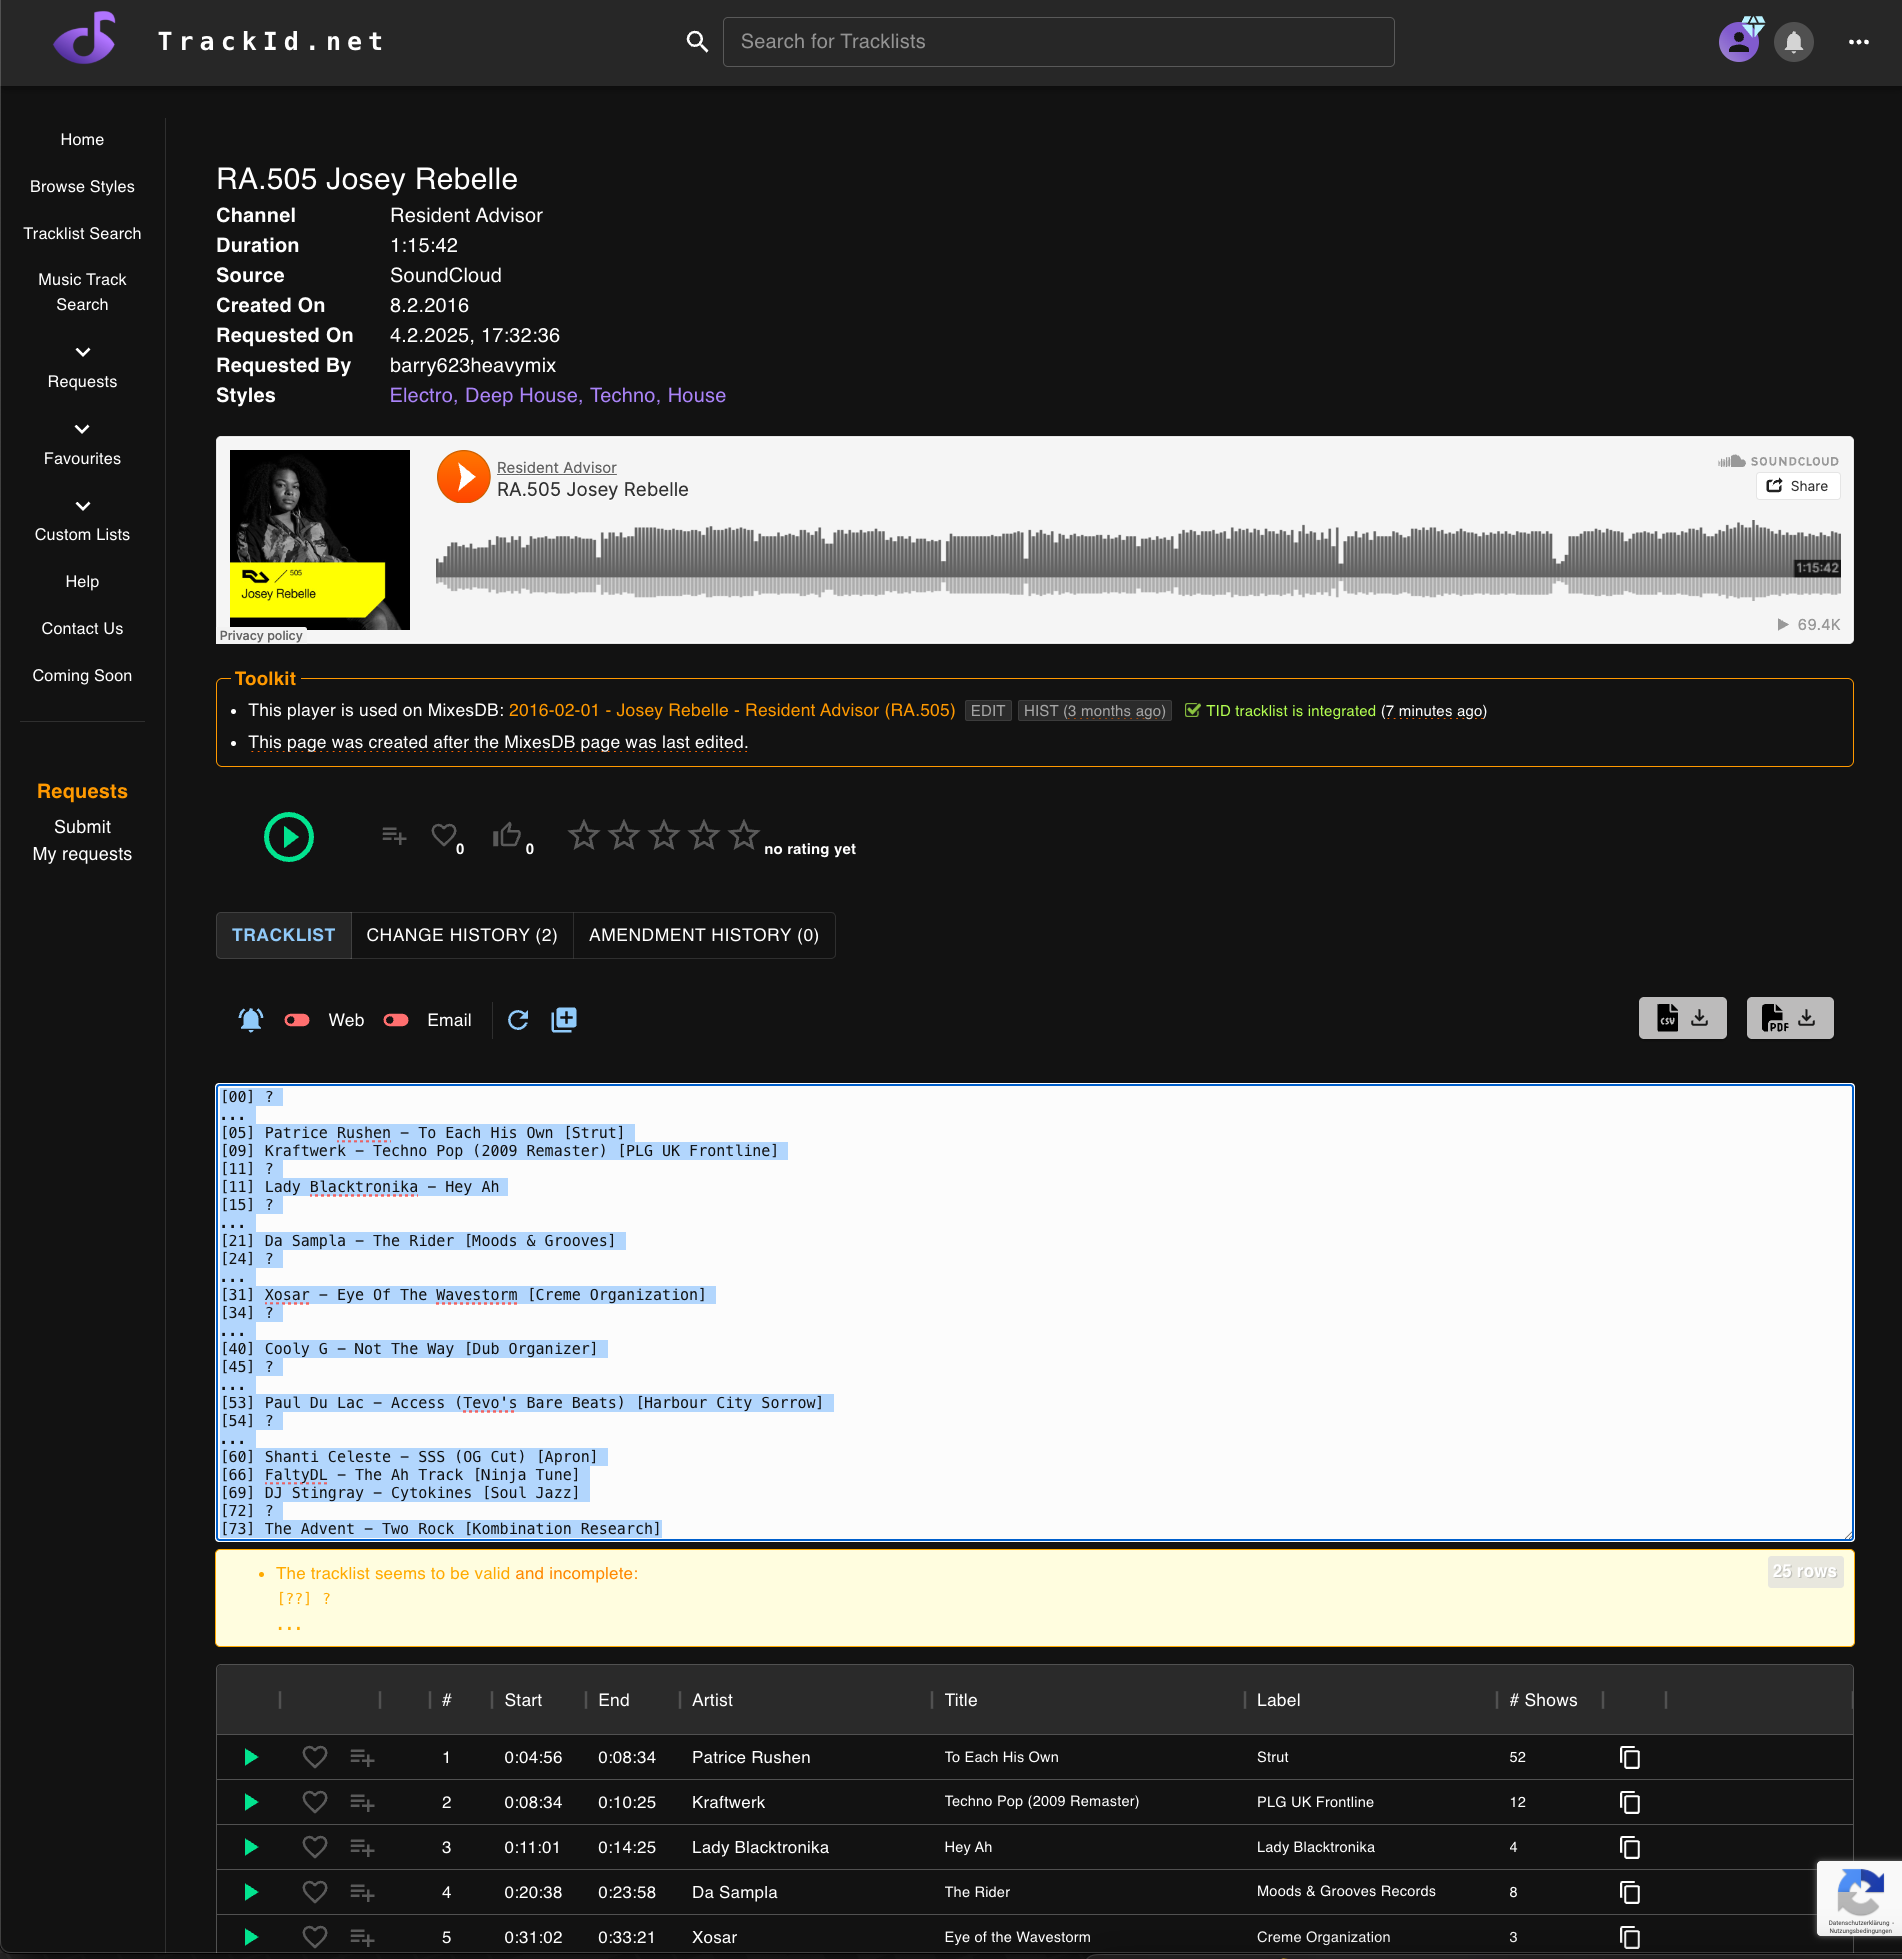The width and height of the screenshot is (1902, 1959).
Task: Play the Patrice Rushen track row
Action: 251,1757
